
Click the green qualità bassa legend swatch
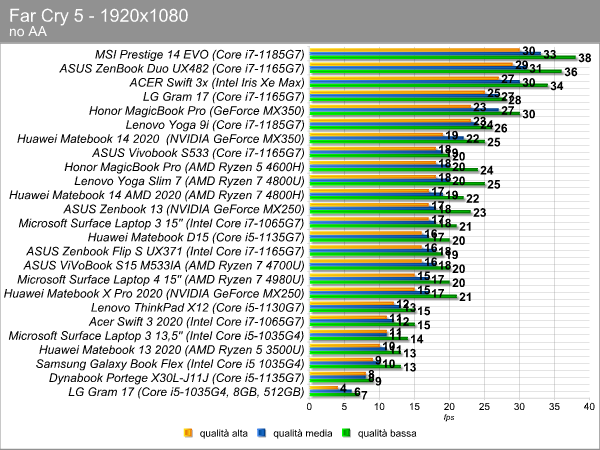tap(347, 433)
